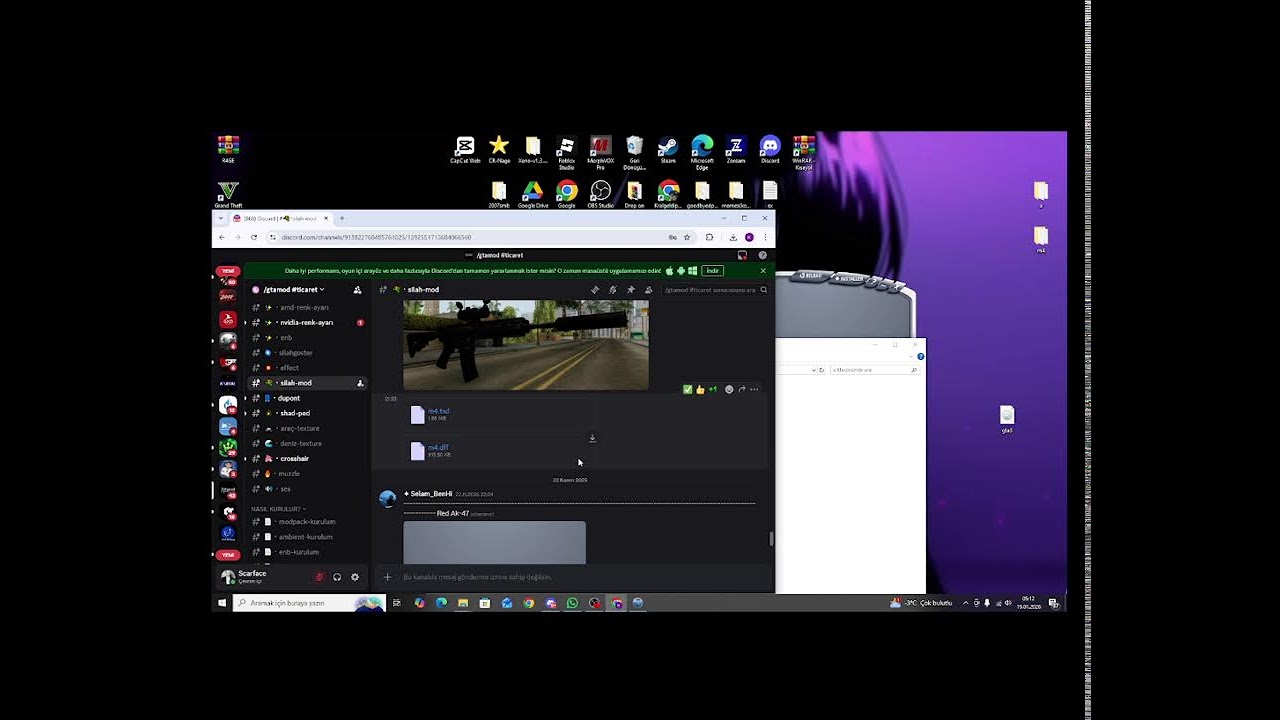Toggle notification settings bell icon in header
The image size is (1280, 720).
[613, 290]
